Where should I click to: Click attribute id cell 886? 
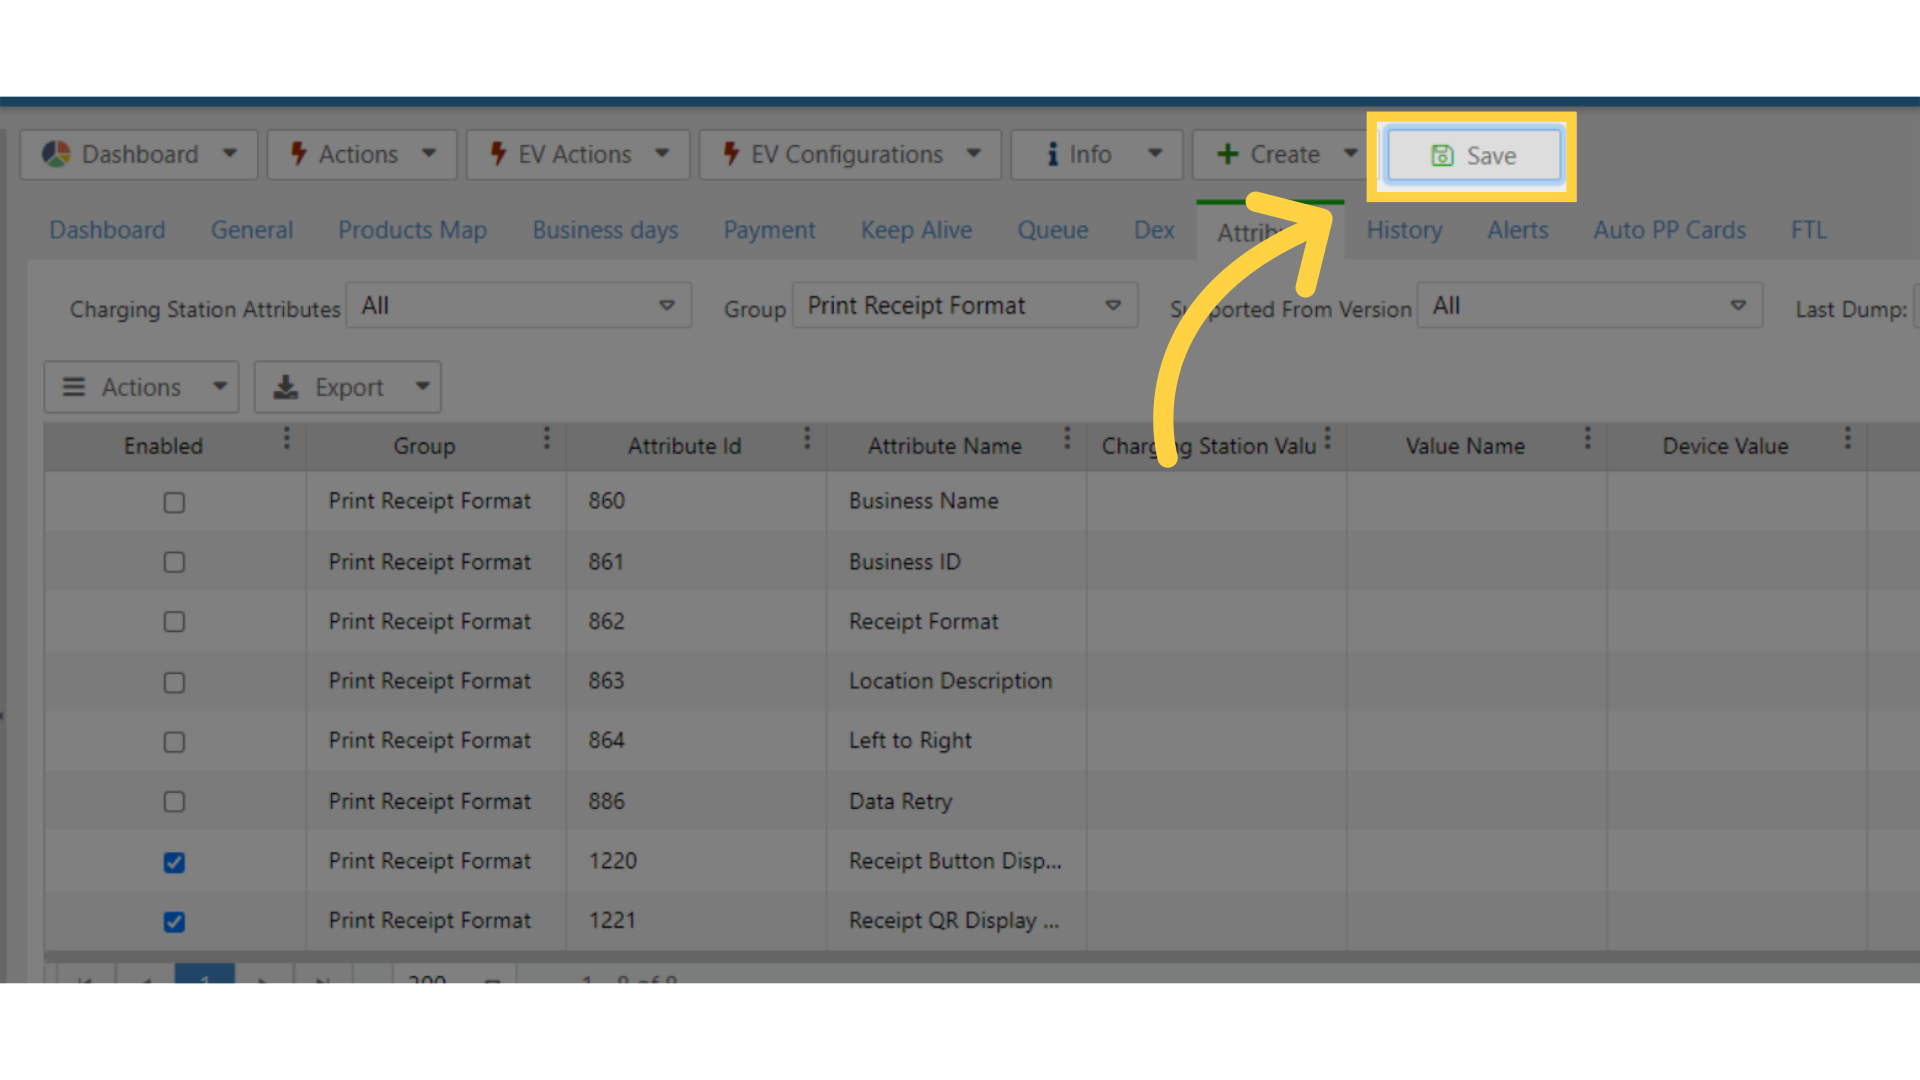[696, 801]
